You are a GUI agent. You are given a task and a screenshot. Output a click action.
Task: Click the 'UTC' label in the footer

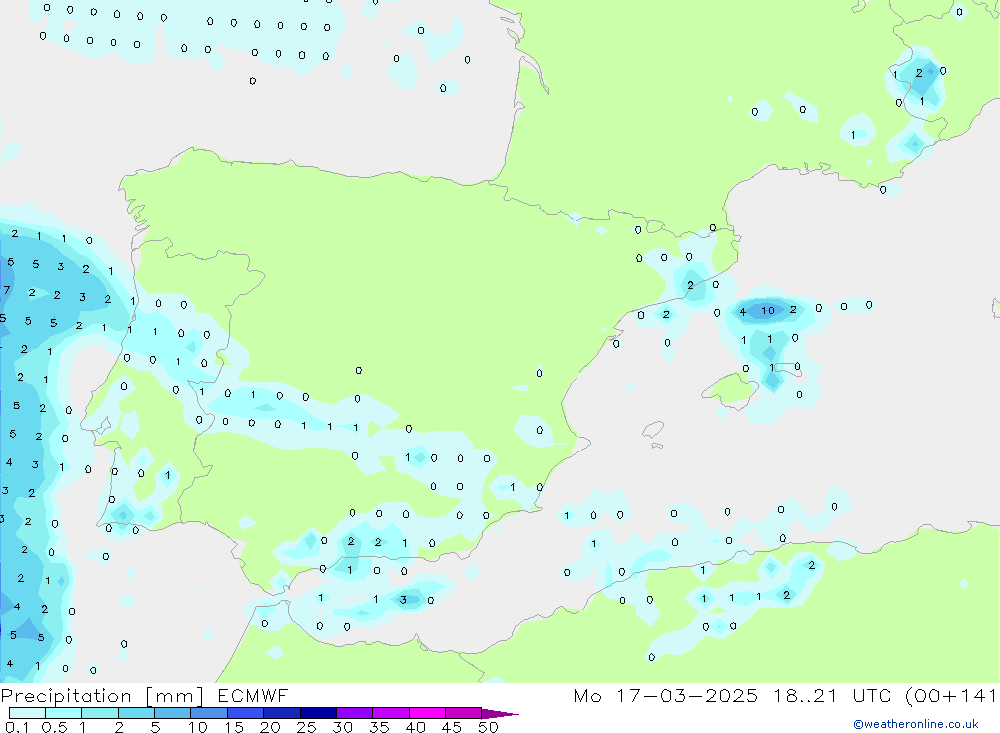click(872, 695)
